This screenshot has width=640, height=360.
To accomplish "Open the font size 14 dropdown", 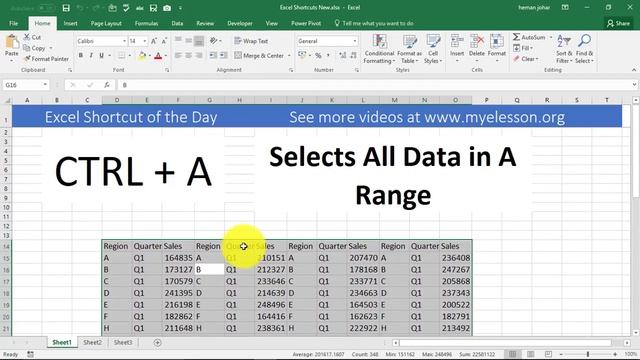I will pyautogui.click(x=144, y=41).
